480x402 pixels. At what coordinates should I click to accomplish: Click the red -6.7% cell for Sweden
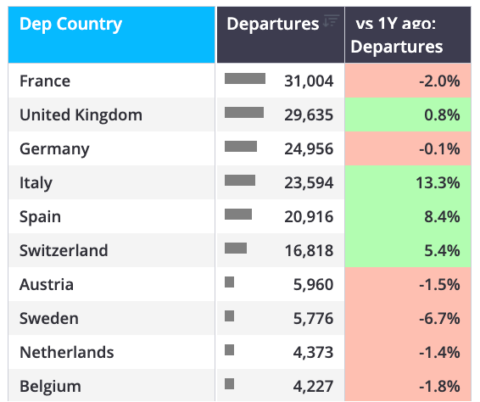(408, 318)
